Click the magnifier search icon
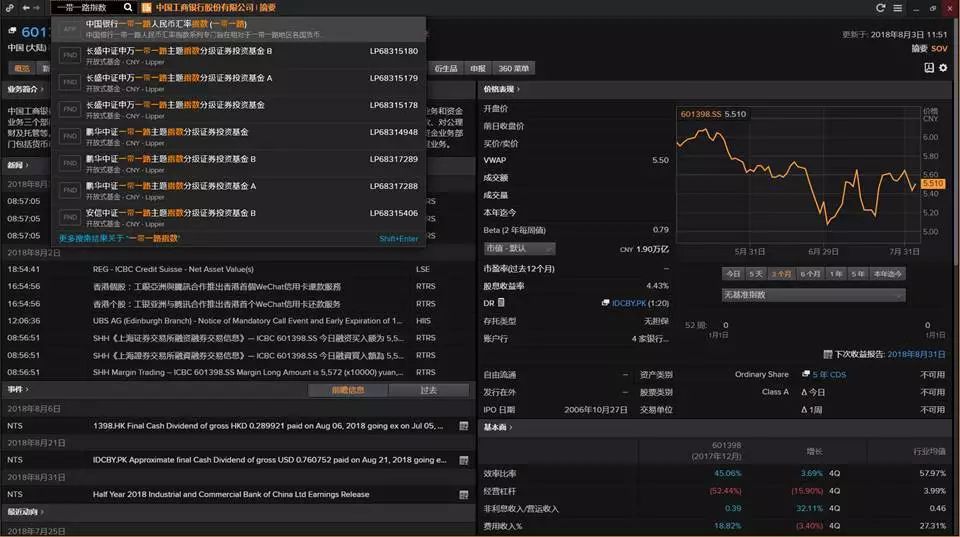The image size is (960, 537). 127,7
